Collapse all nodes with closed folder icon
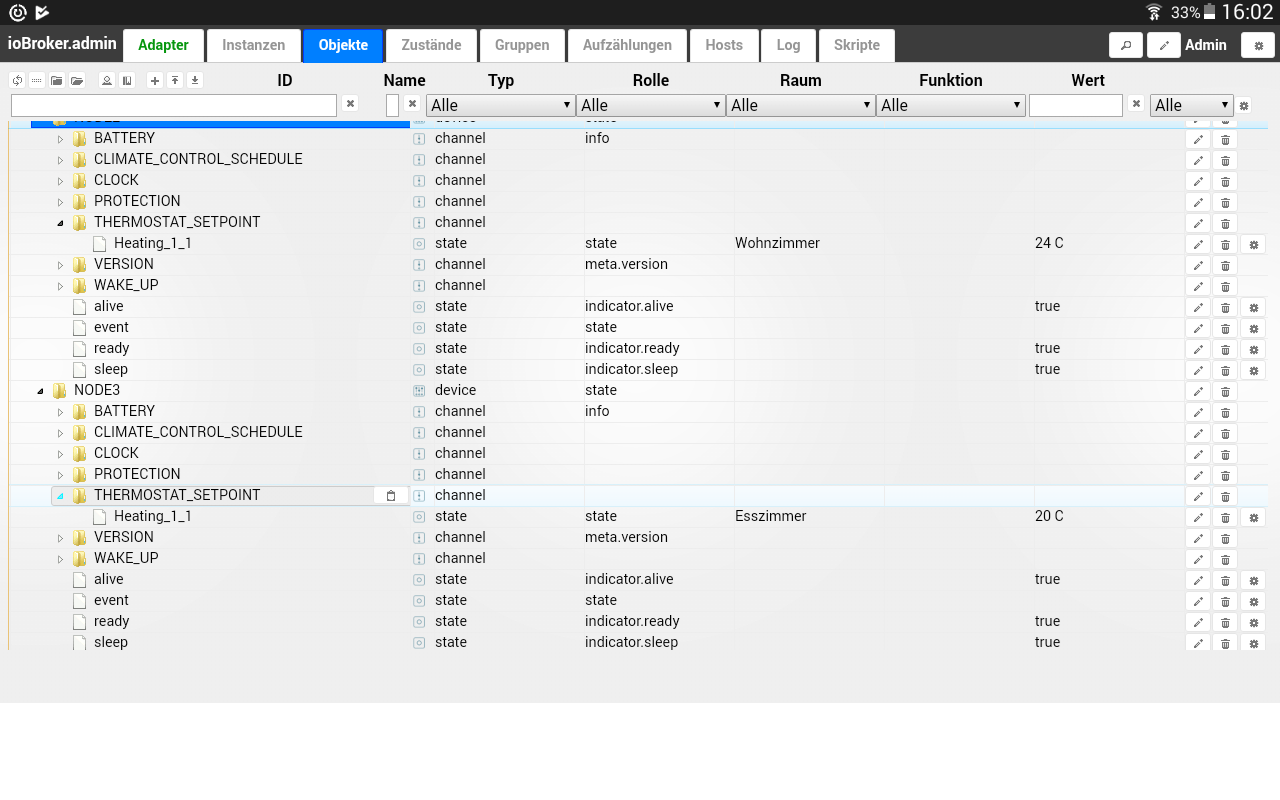The width and height of the screenshot is (1280, 800). [56, 80]
